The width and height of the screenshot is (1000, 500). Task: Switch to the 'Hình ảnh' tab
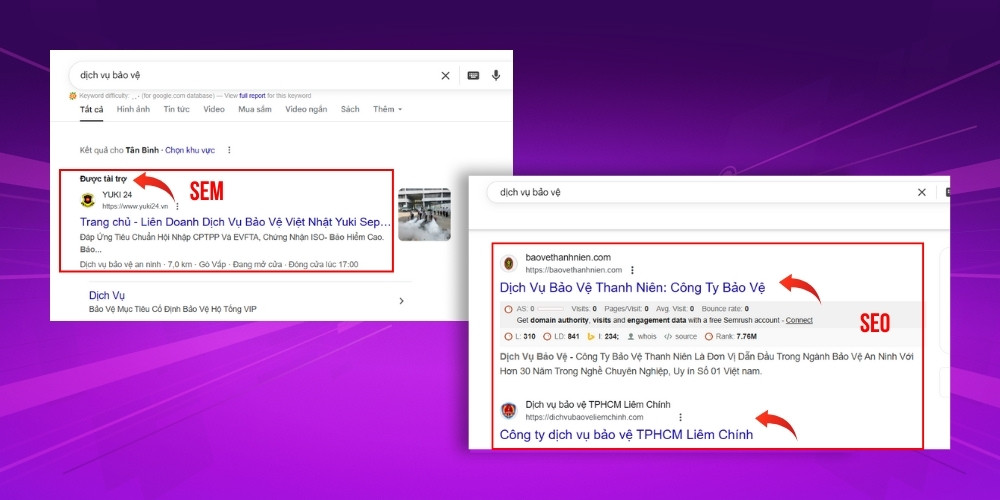click(133, 109)
